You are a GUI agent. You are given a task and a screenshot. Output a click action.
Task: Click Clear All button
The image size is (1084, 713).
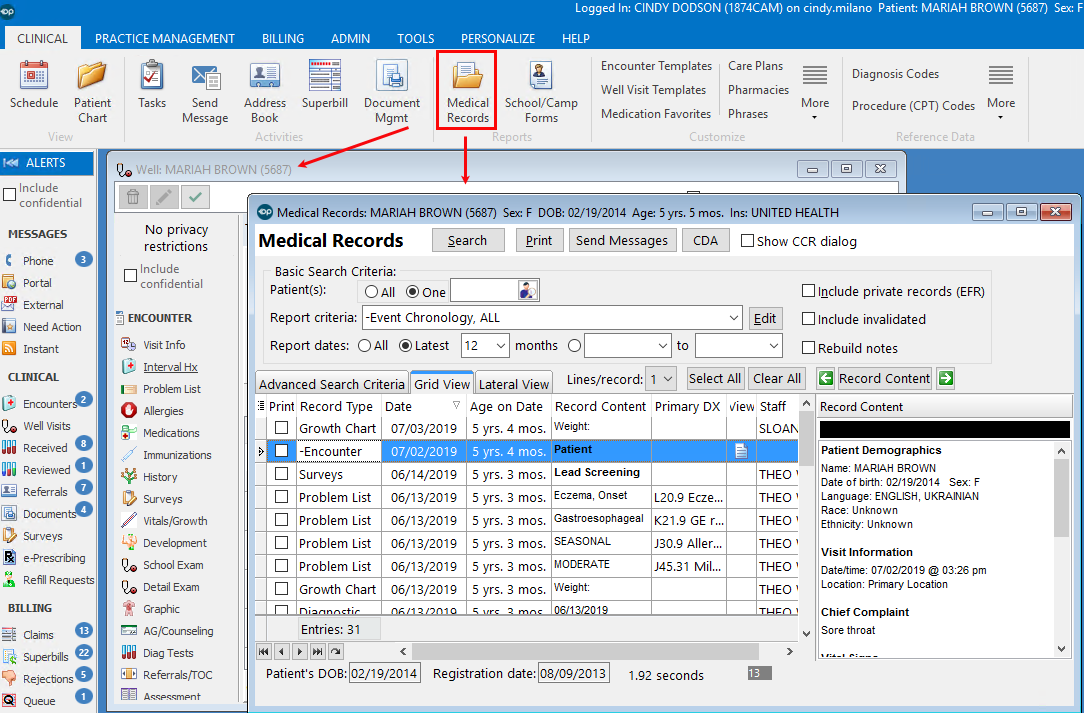pyautogui.click(x=777, y=378)
